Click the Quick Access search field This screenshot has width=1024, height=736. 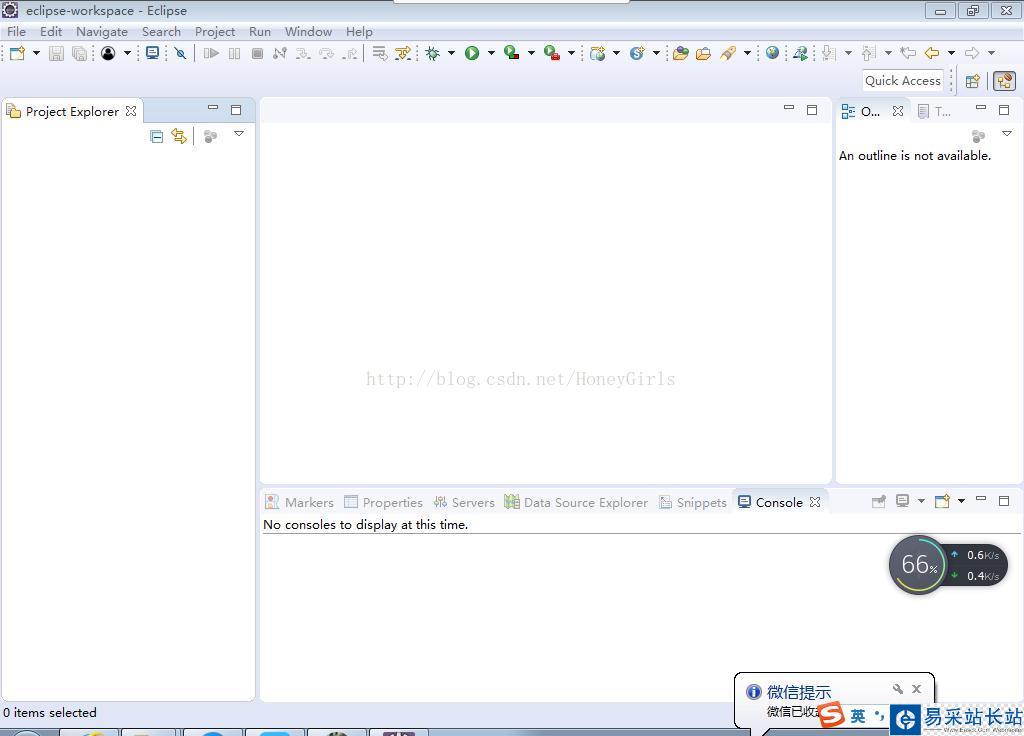click(x=903, y=81)
